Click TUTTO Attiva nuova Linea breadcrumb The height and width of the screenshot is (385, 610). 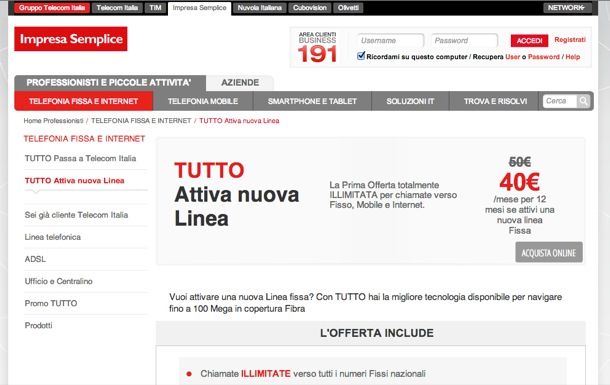point(239,121)
